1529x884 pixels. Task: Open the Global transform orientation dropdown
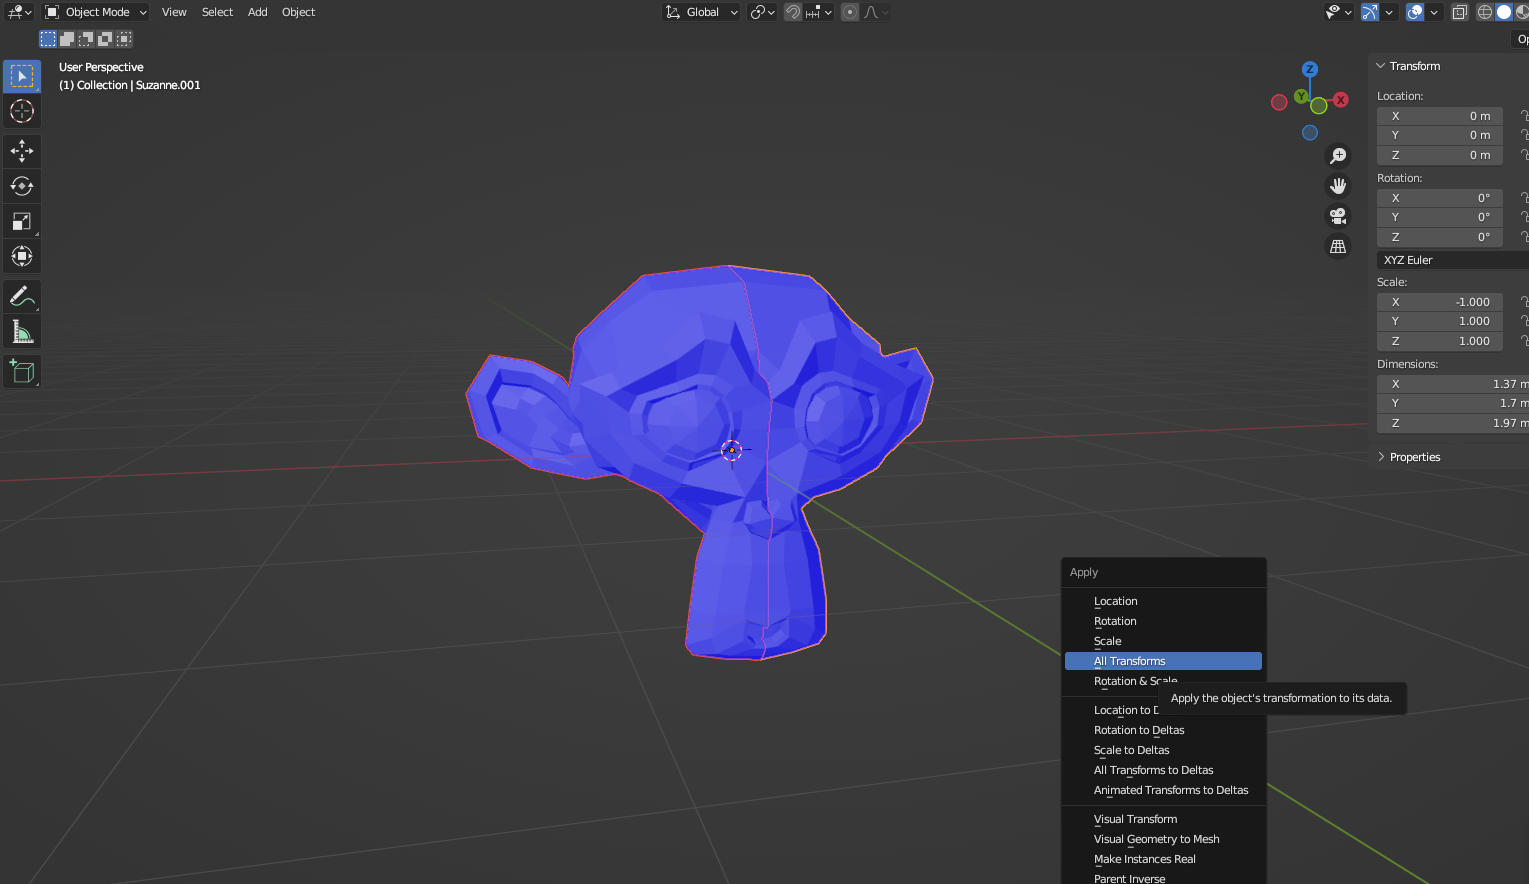point(701,12)
